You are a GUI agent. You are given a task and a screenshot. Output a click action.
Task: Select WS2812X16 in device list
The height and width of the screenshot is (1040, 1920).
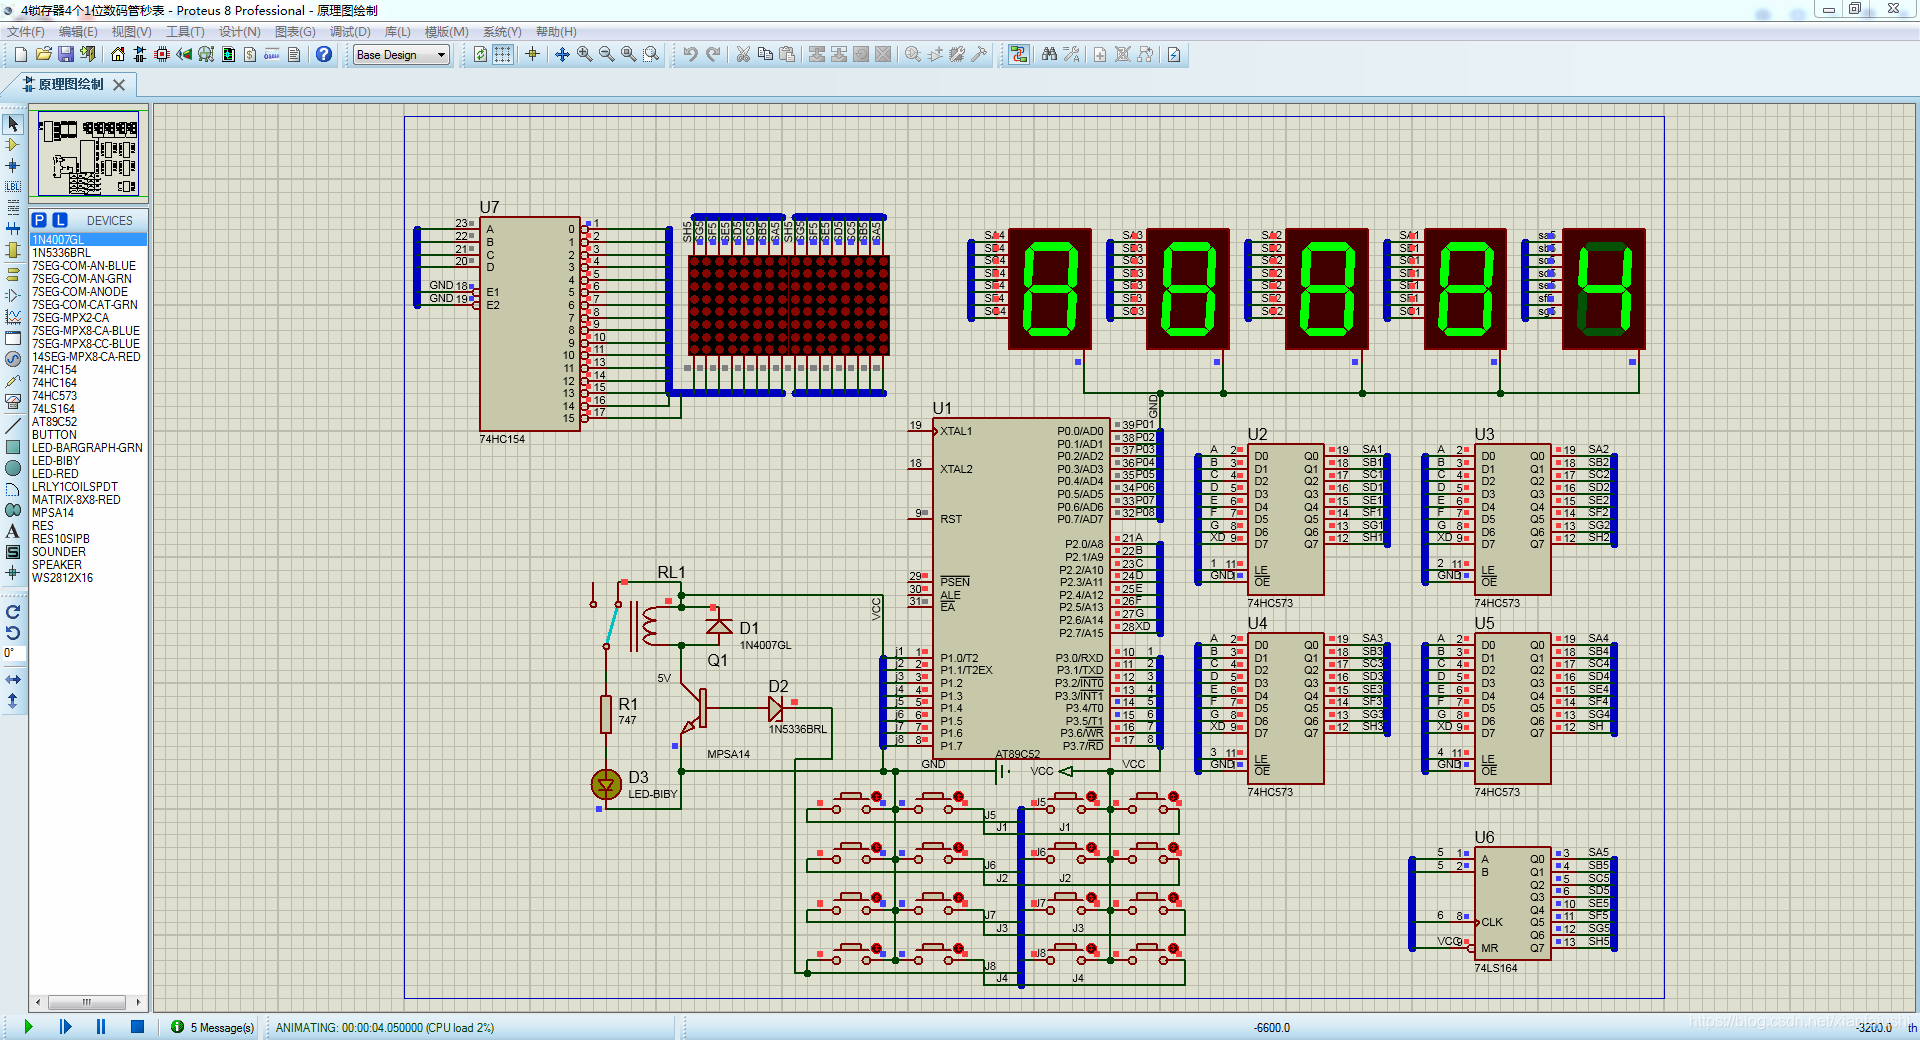(88, 578)
